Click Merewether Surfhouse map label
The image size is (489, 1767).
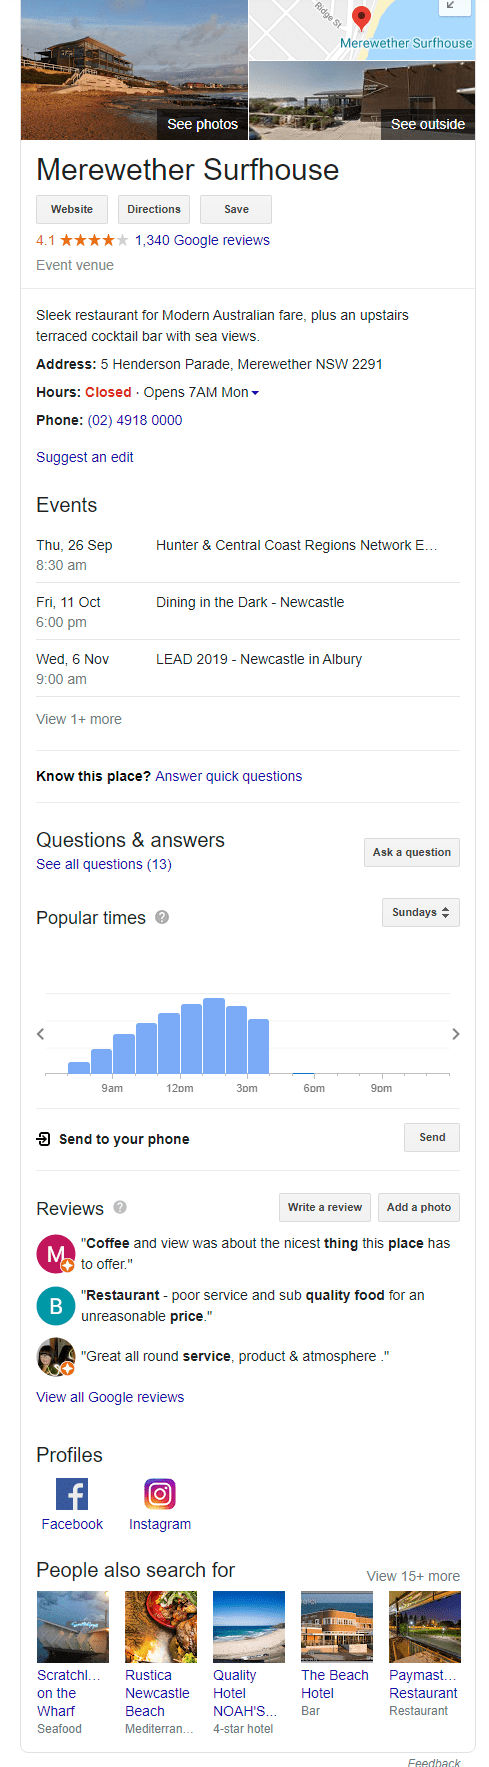coord(406,43)
